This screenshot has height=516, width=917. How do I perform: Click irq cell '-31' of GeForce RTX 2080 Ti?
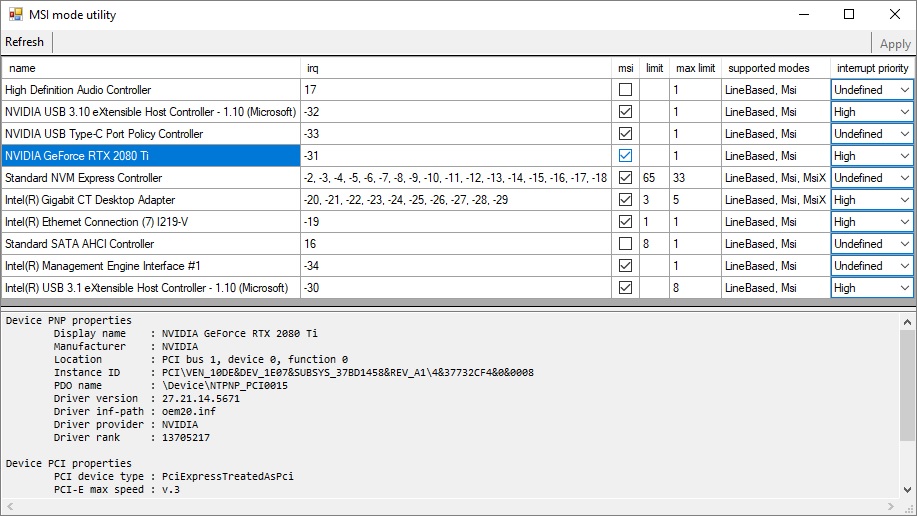click(456, 156)
